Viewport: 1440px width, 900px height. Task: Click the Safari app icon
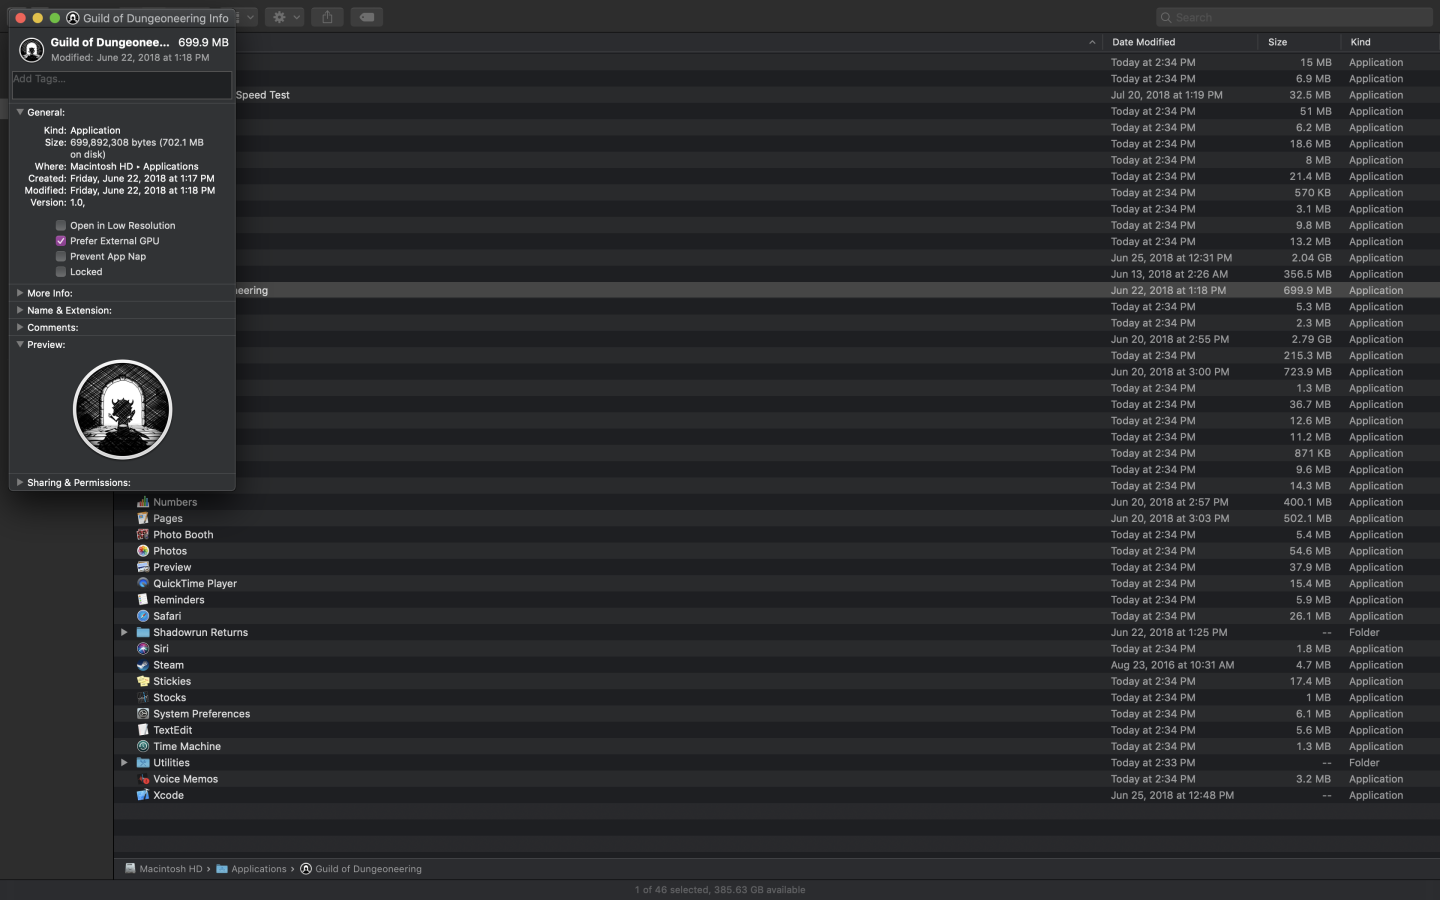(143, 616)
